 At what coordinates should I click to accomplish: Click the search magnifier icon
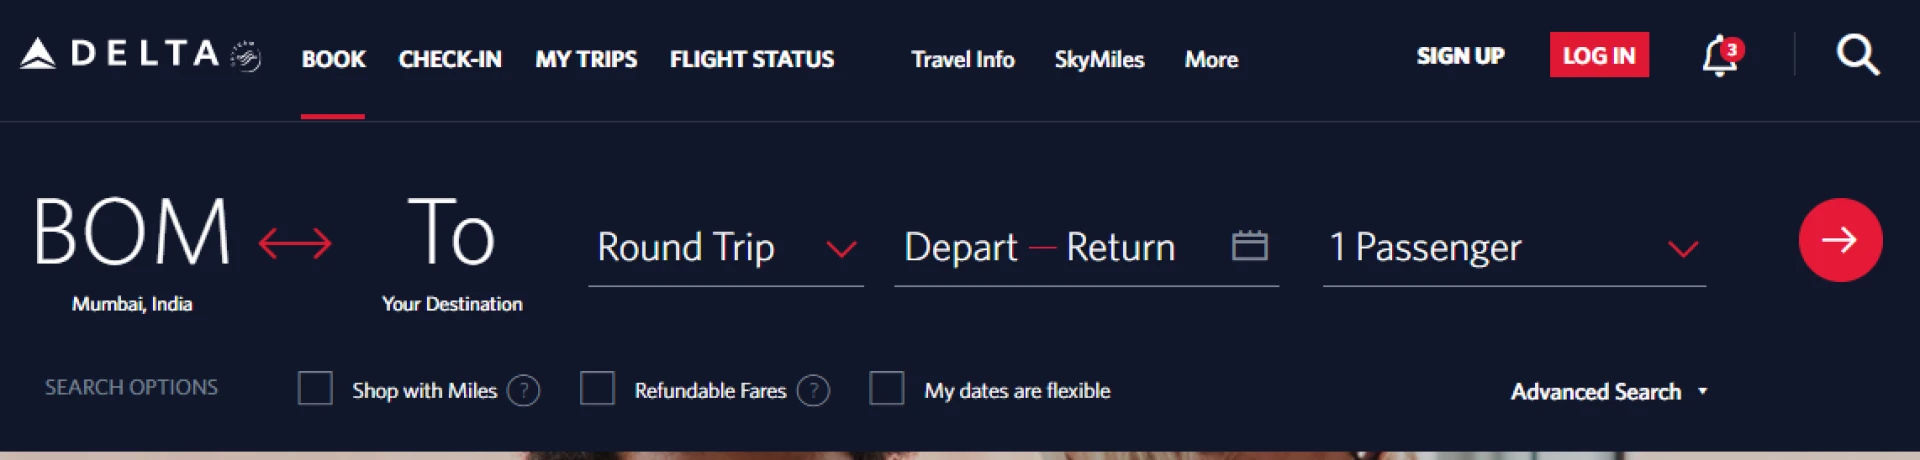[1857, 55]
